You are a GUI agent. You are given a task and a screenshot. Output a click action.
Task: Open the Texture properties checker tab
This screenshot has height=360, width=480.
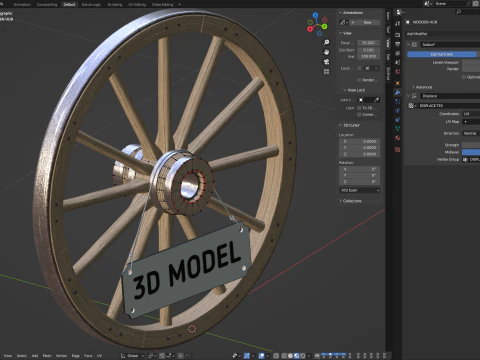397,150
